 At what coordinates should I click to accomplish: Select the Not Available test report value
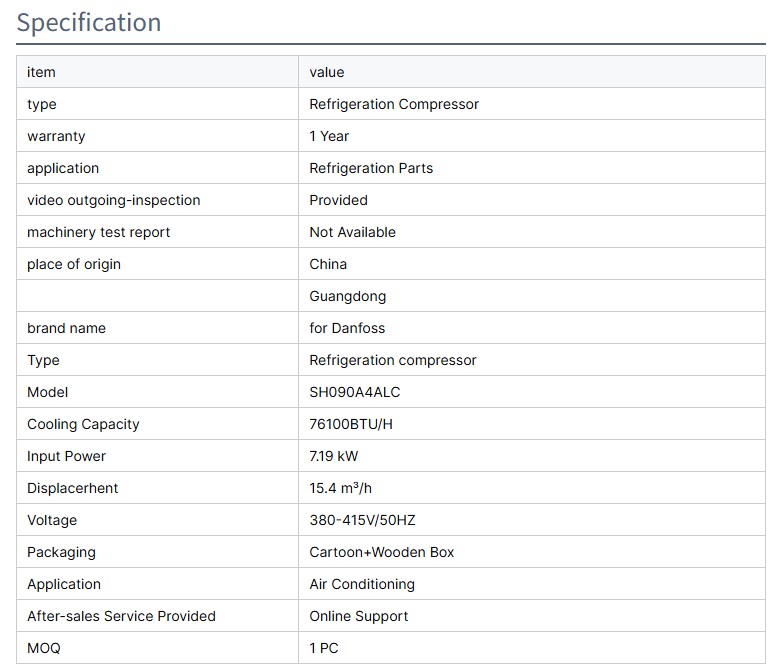tap(352, 232)
